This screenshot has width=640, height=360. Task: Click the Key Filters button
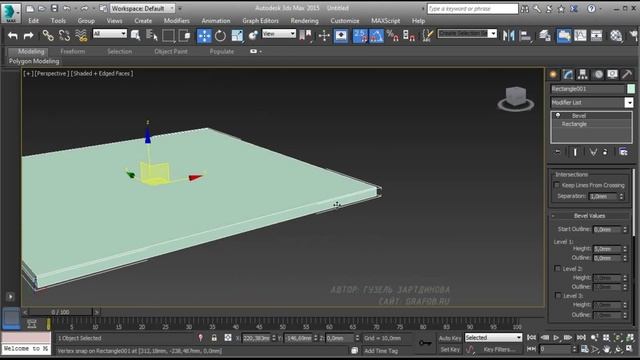(x=499, y=349)
